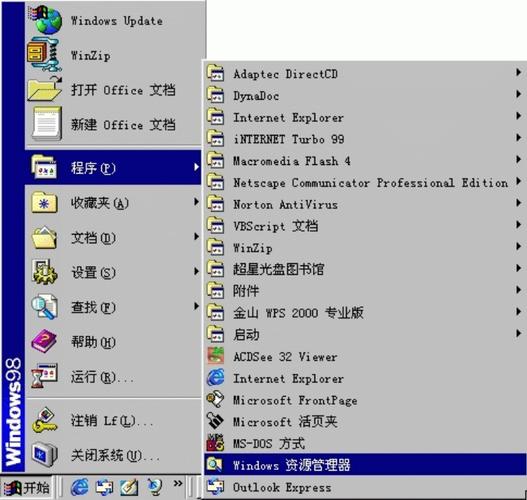Click Internet Explorer quick launch icon in taskbar
Viewport: 527px width, 500px height.
point(79,487)
